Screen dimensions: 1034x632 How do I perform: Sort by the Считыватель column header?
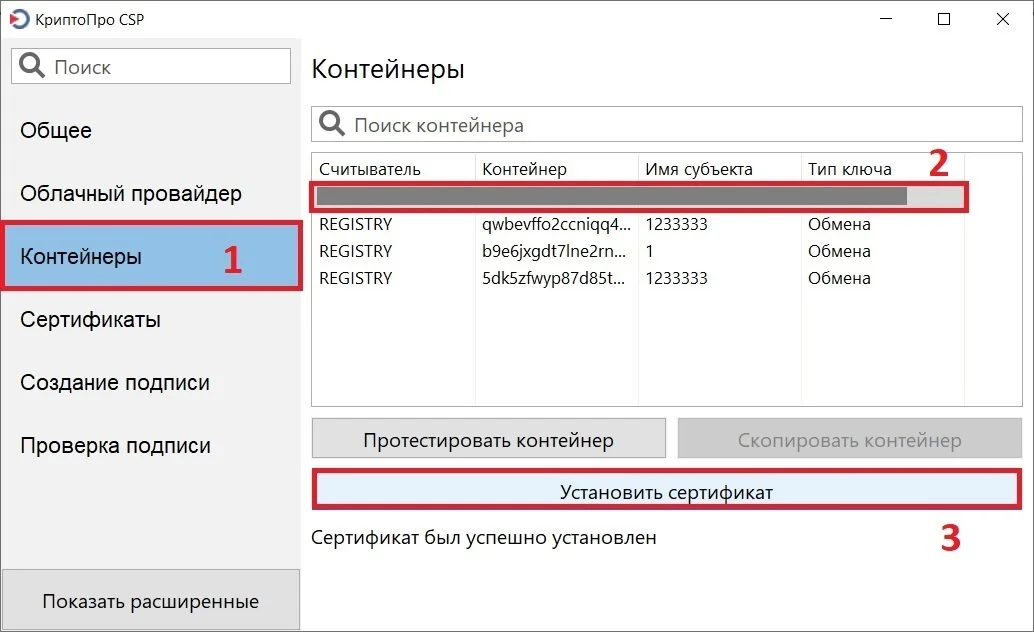click(x=393, y=169)
